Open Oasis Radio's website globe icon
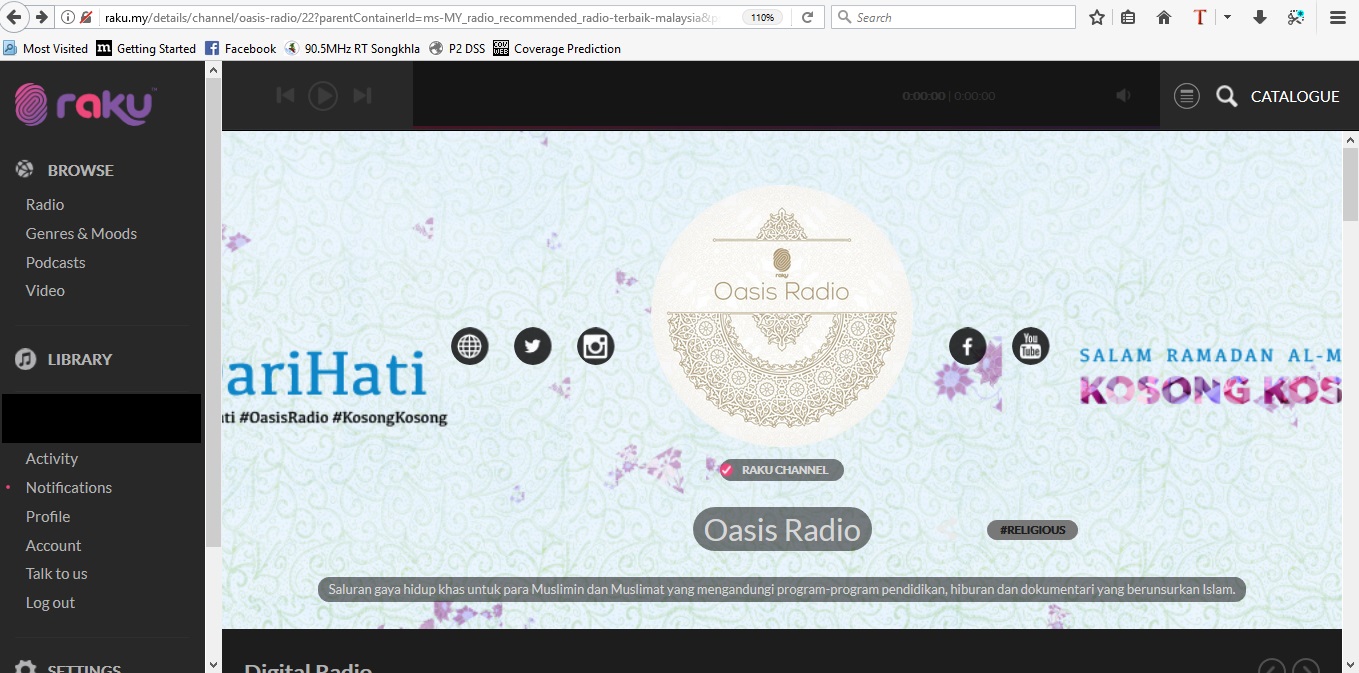1359x673 pixels. pos(470,346)
